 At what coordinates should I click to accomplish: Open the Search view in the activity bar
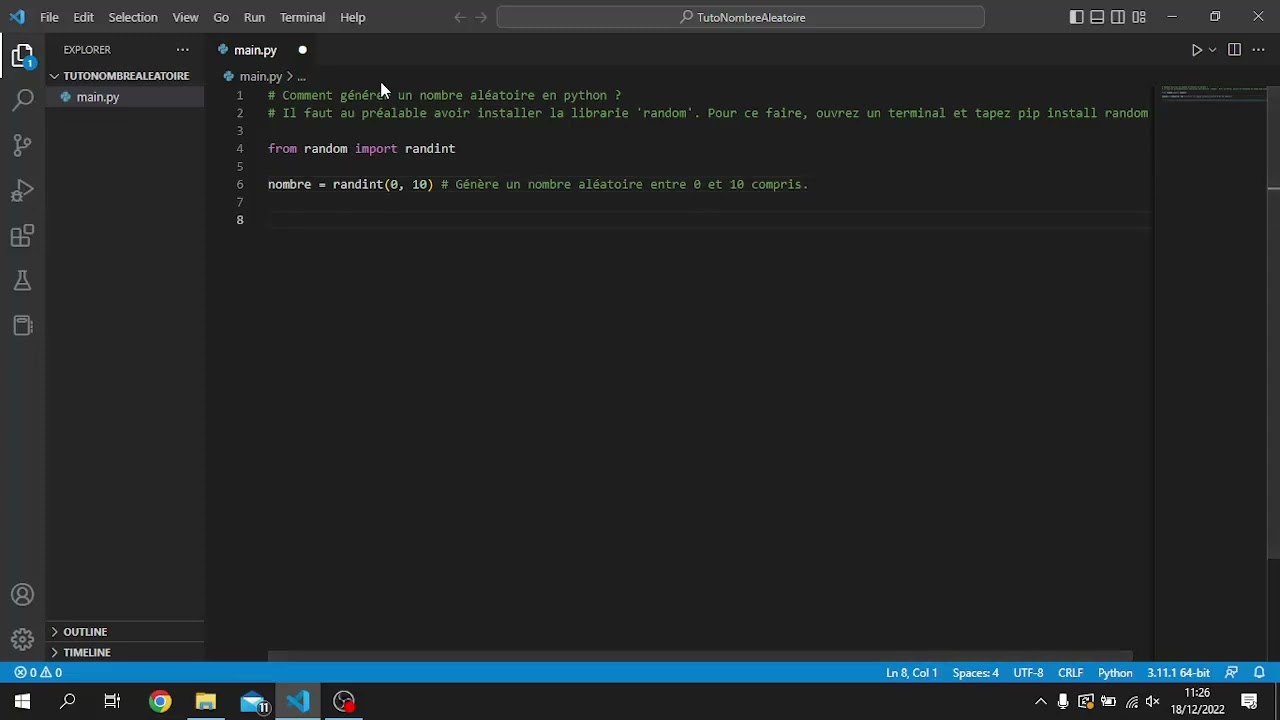point(22,100)
